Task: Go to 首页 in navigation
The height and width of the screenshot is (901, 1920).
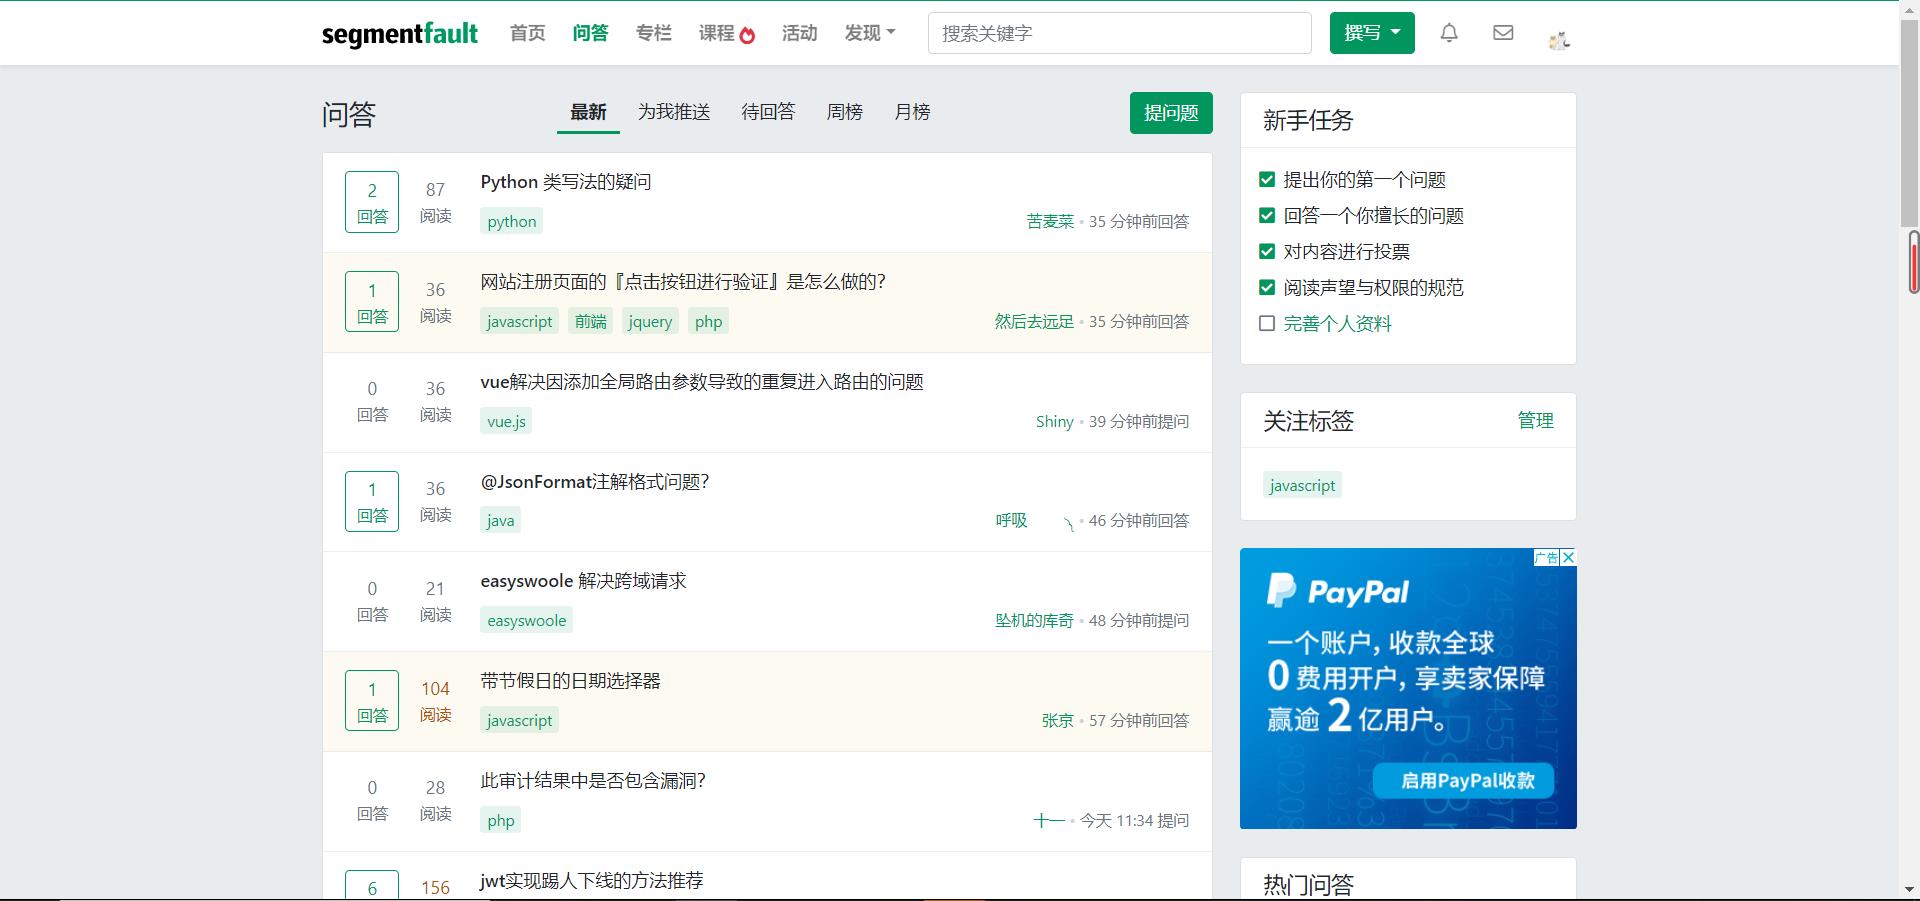Action: (527, 33)
